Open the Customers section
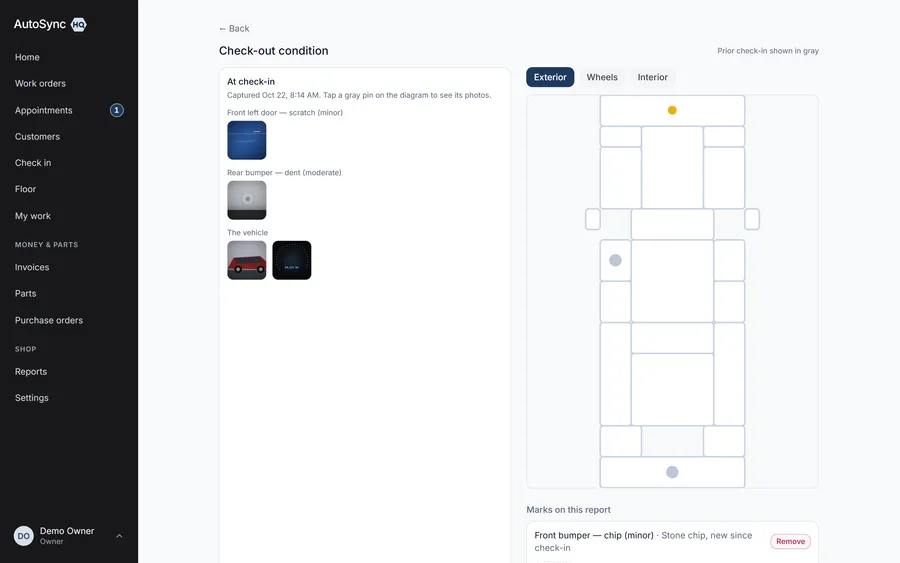 tap(37, 137)
